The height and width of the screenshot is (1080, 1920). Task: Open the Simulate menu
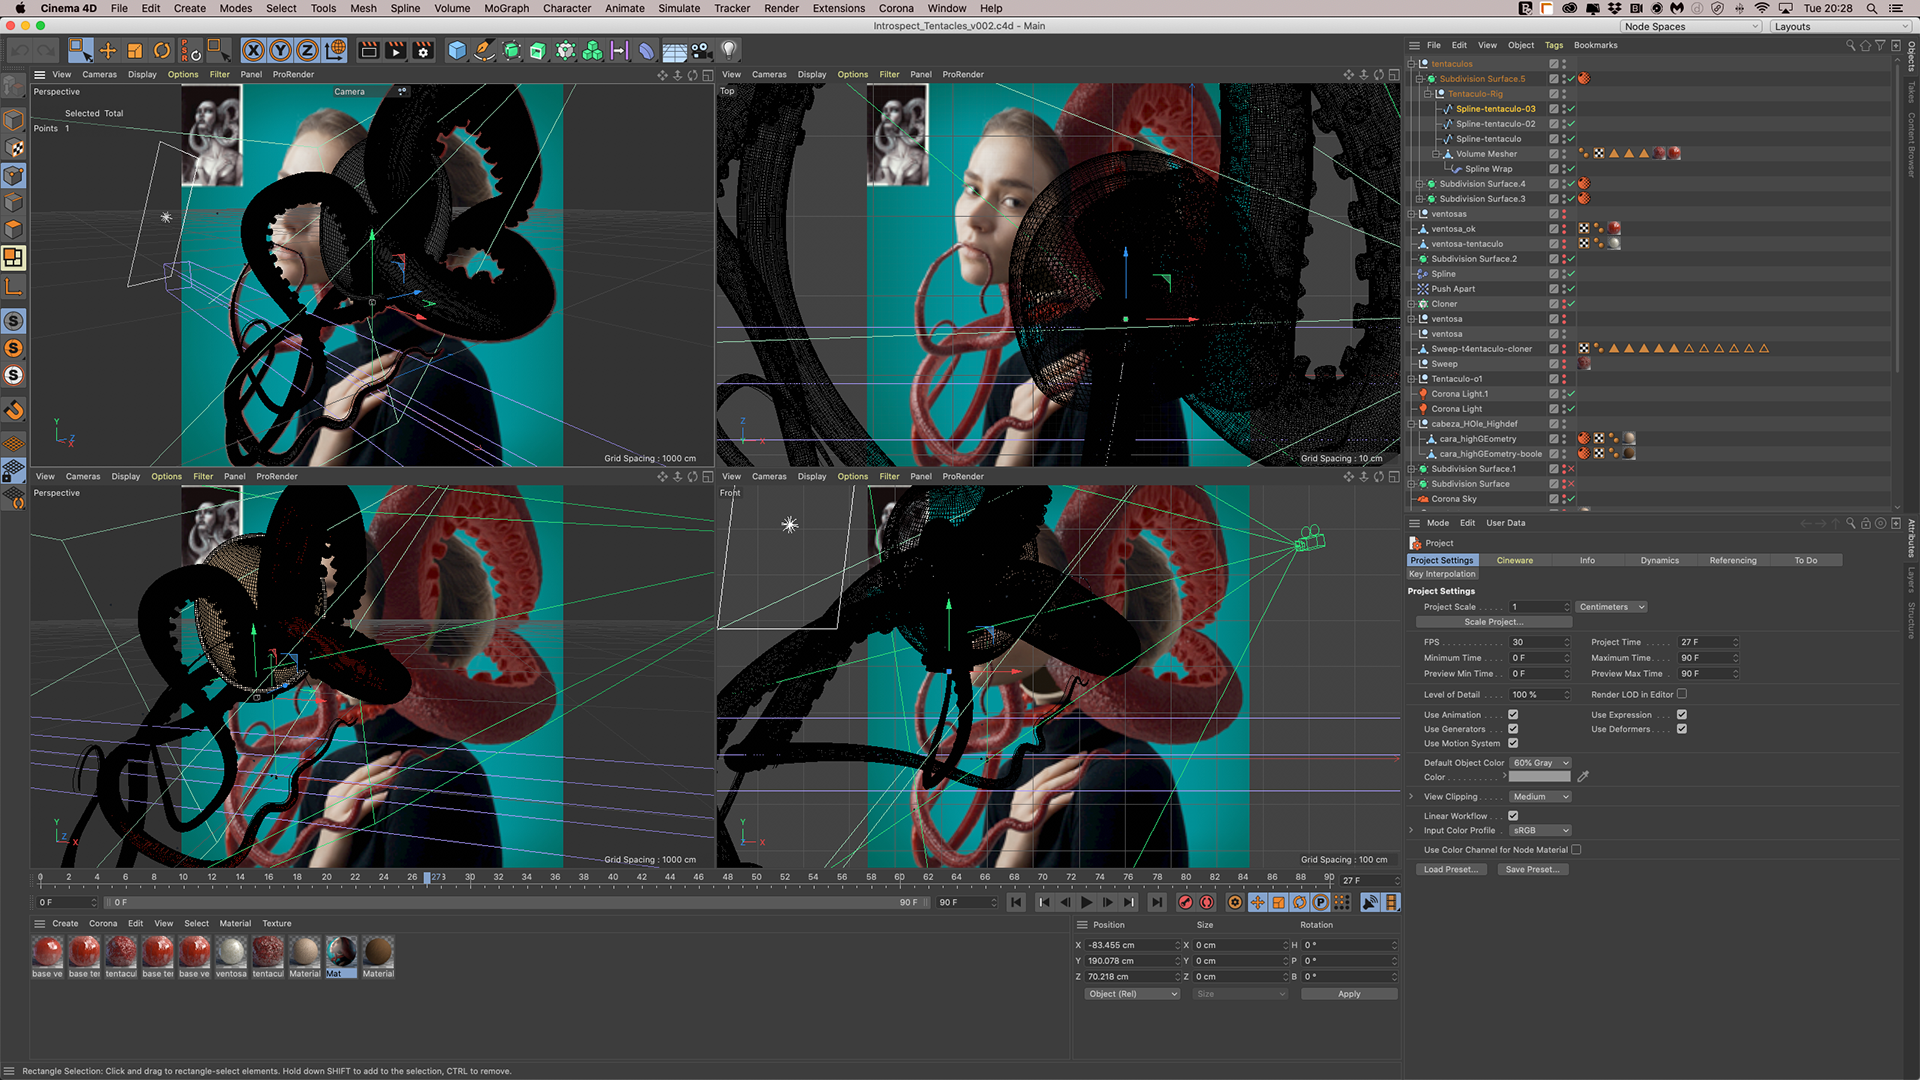[x=679, y=8]
